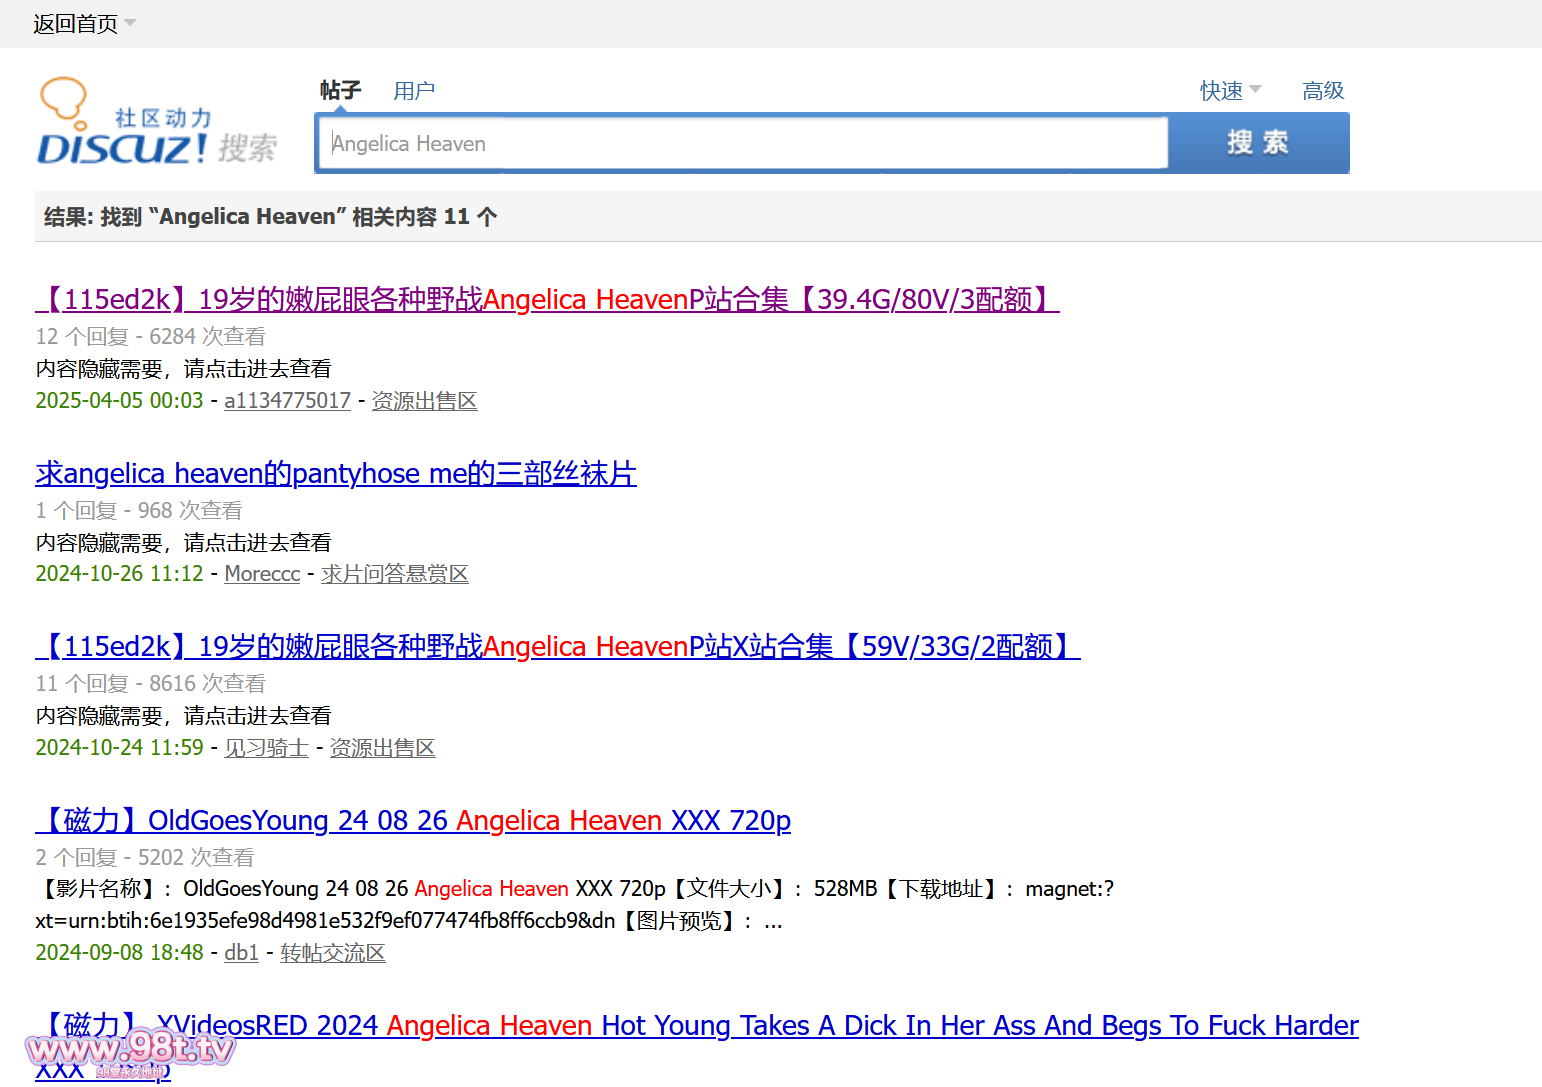Screen dimensions: 1542x1087
Task: Open 资源出售区 forum under the 2025-04-05 result
Action: pos(424,401)
